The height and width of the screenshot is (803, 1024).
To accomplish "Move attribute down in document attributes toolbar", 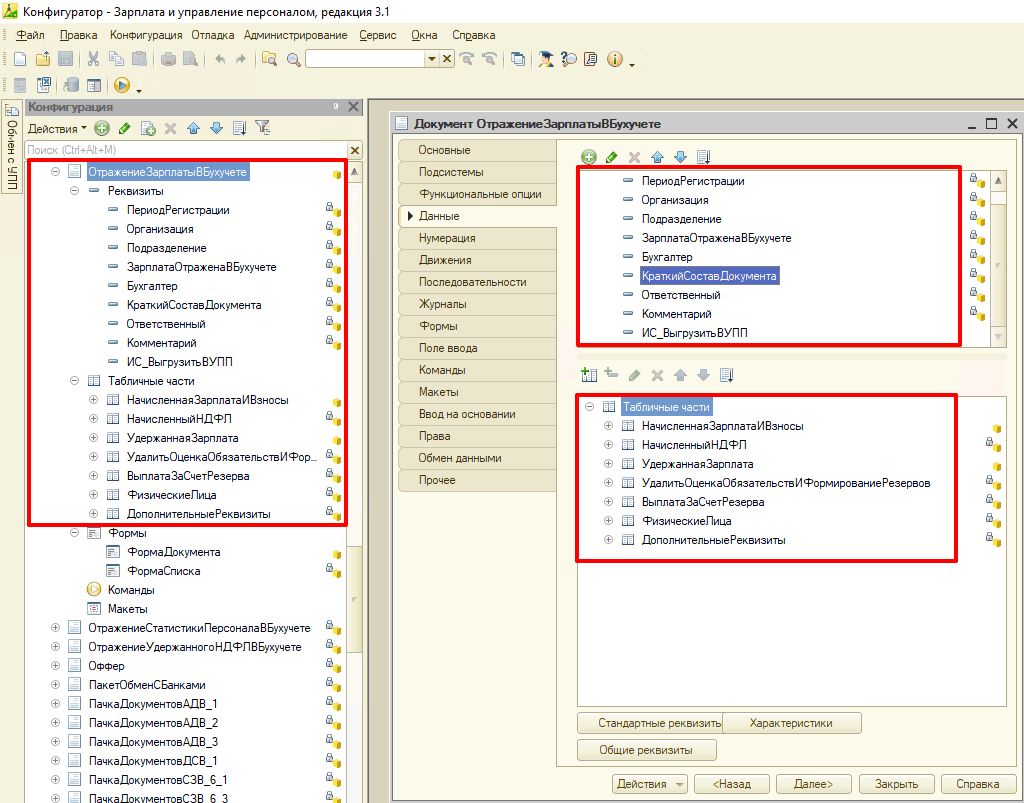I will point(680,157).
